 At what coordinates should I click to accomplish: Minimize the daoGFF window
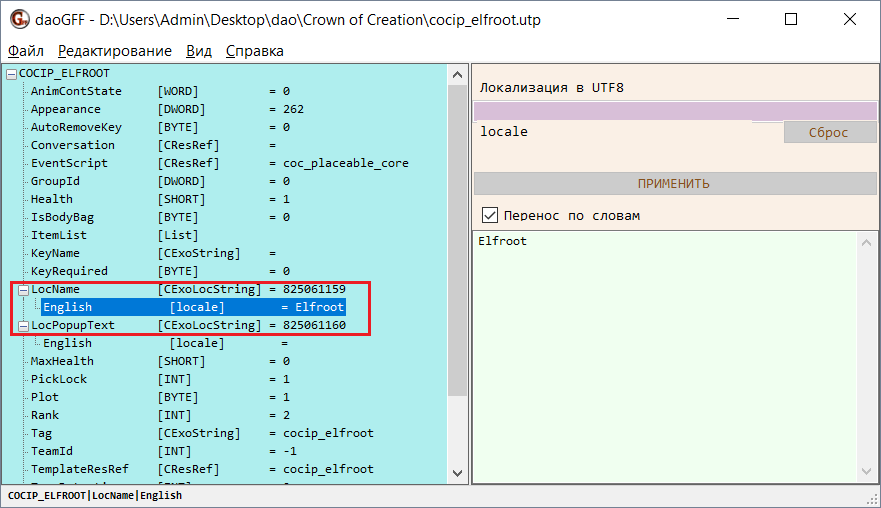pos(733,19)
